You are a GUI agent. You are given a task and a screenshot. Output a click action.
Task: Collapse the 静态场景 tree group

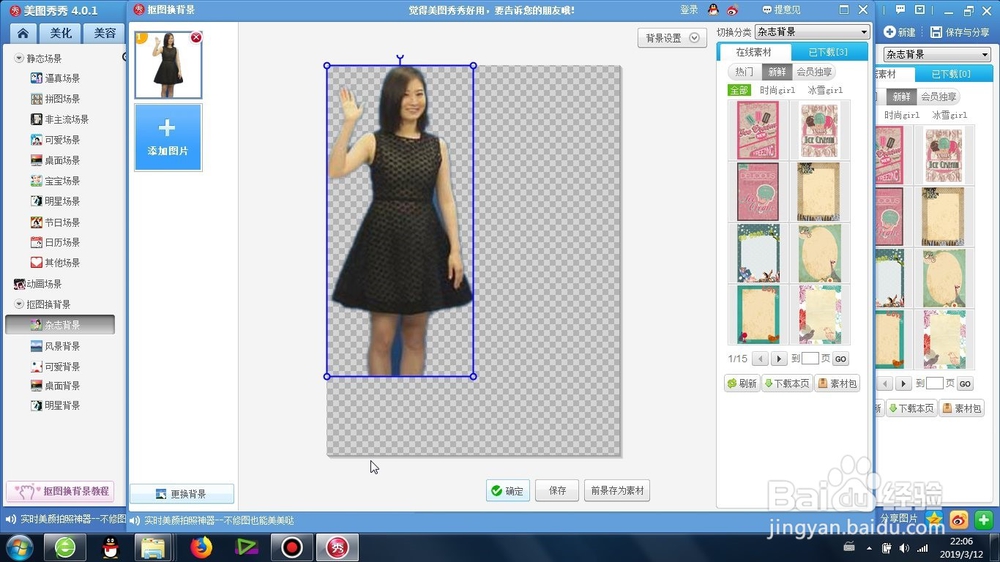[18, 58]
